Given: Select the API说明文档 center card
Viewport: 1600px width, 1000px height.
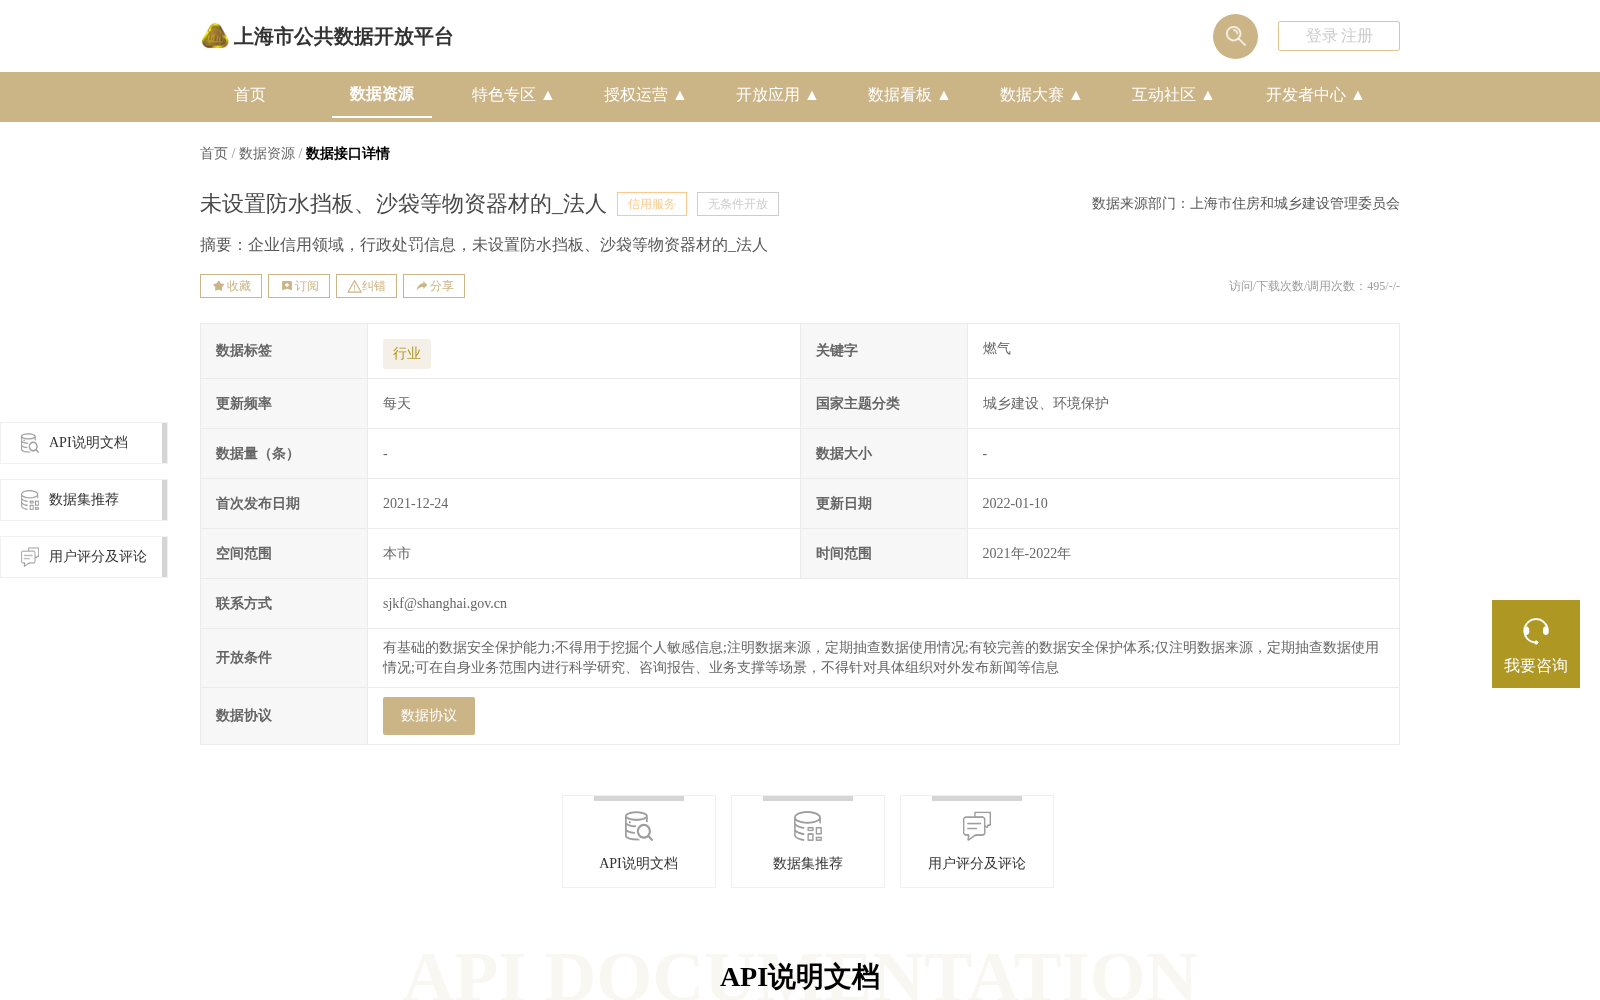Looking at the screenshot, I should (x=639, y=842).
